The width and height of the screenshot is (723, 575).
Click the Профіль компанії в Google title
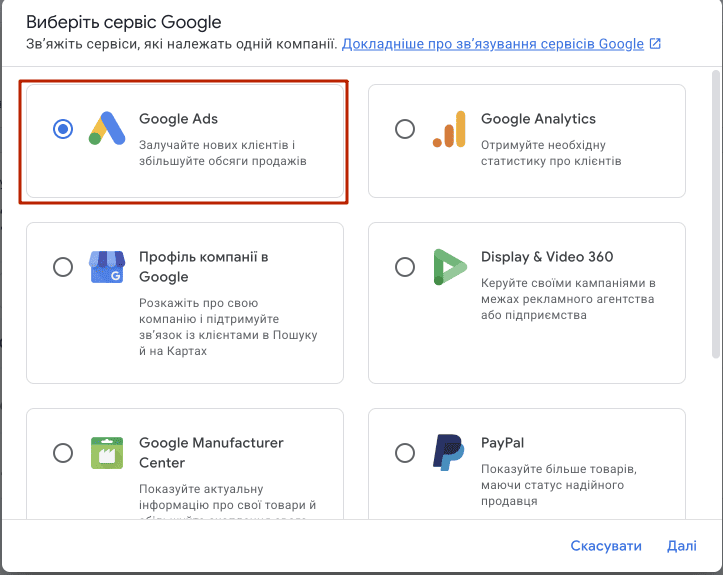[x=203, y=267]
